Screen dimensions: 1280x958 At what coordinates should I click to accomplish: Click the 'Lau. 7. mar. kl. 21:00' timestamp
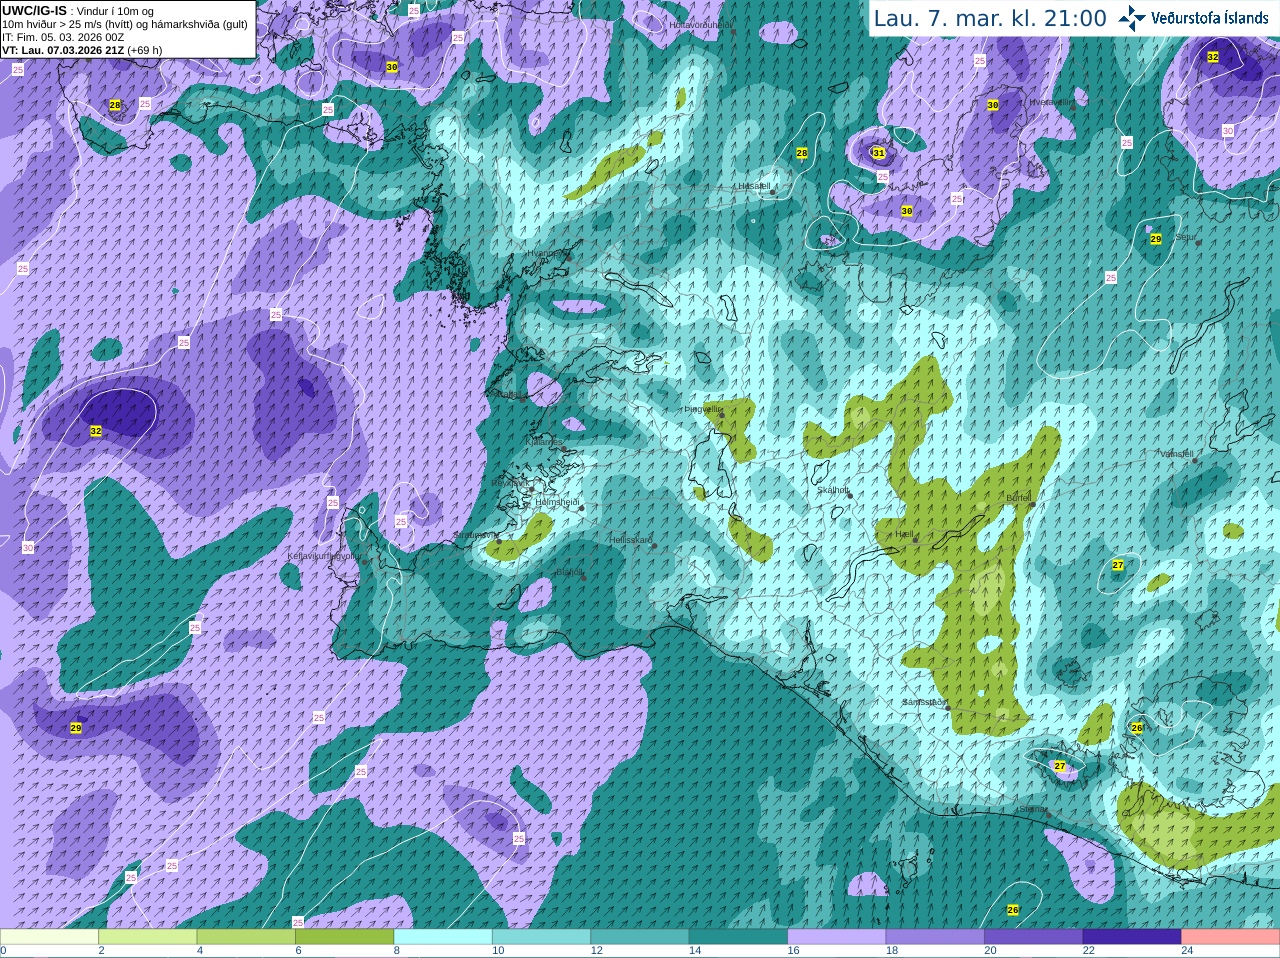coord(990,18)
